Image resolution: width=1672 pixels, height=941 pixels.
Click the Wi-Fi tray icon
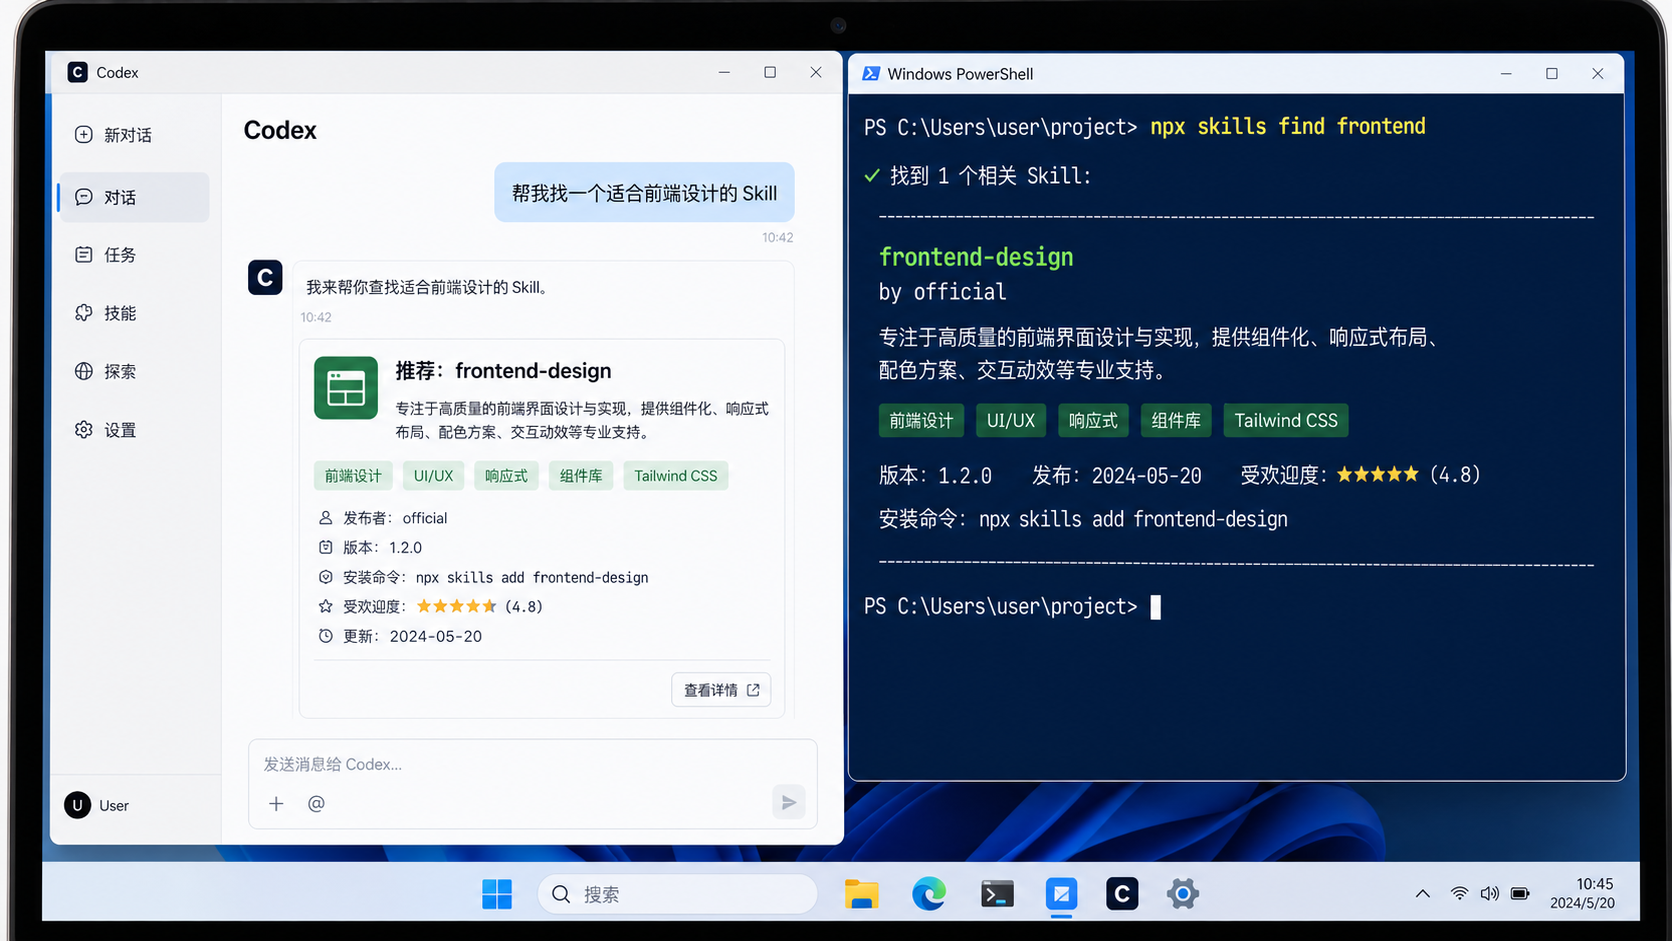pos(1459,894)
